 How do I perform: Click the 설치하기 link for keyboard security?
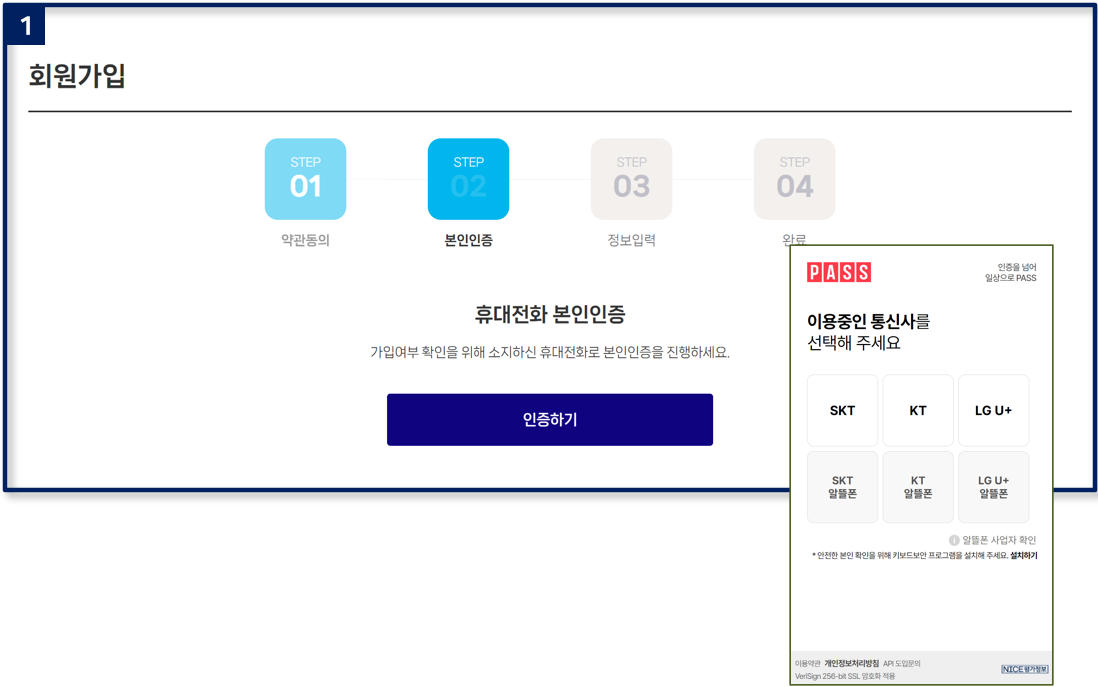(x=1023, y=555)
